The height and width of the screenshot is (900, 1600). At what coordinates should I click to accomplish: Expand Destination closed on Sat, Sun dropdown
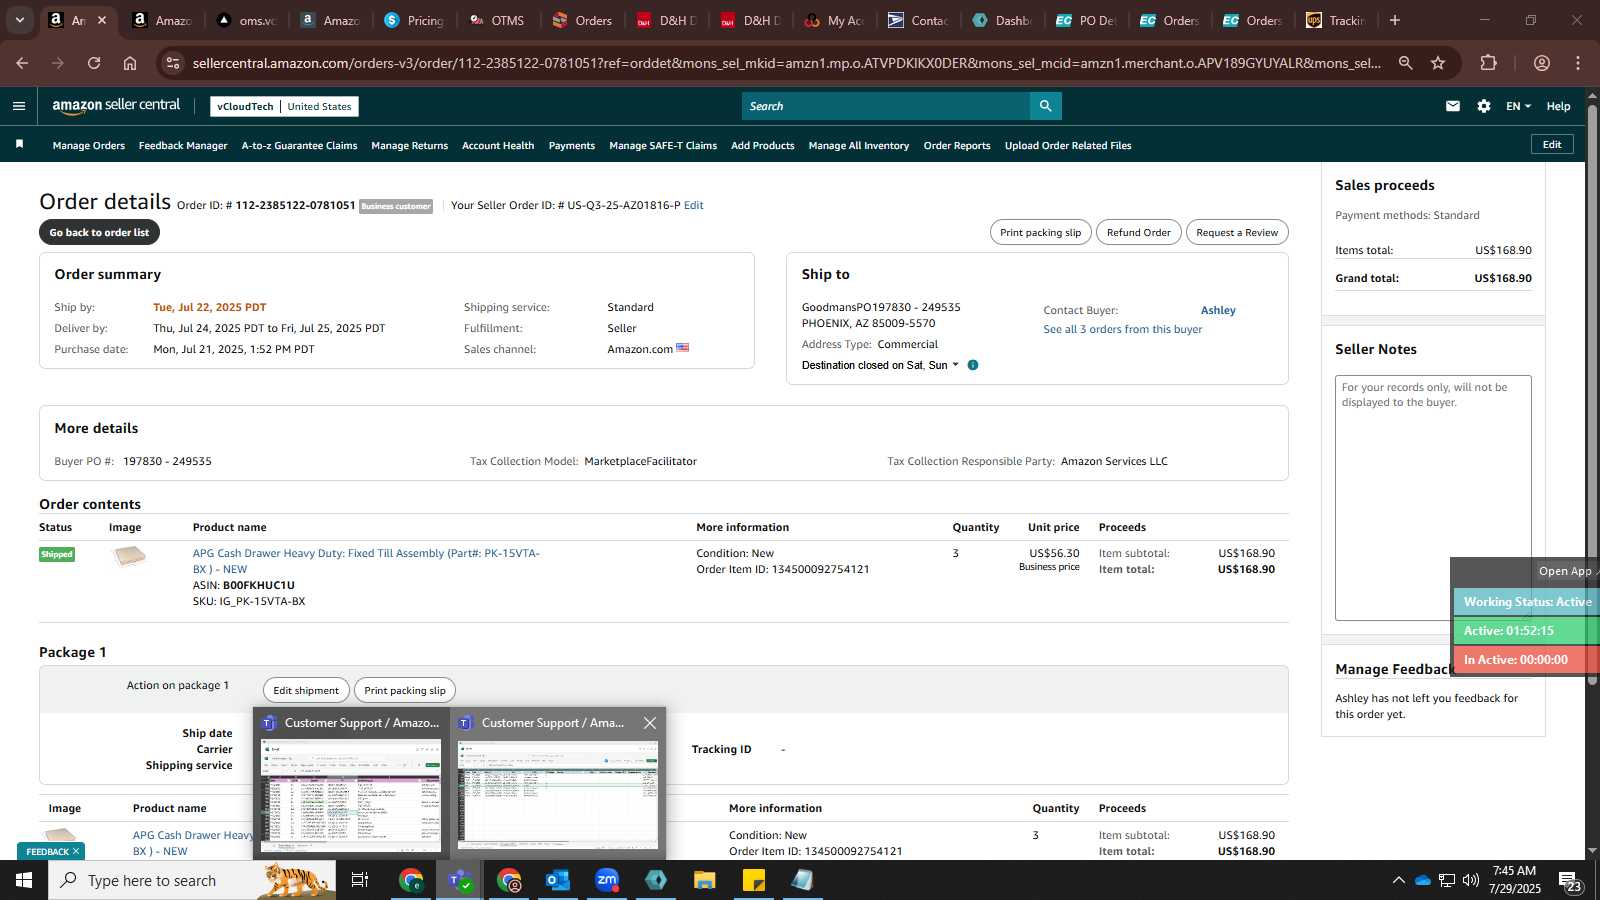coord(880,365)
